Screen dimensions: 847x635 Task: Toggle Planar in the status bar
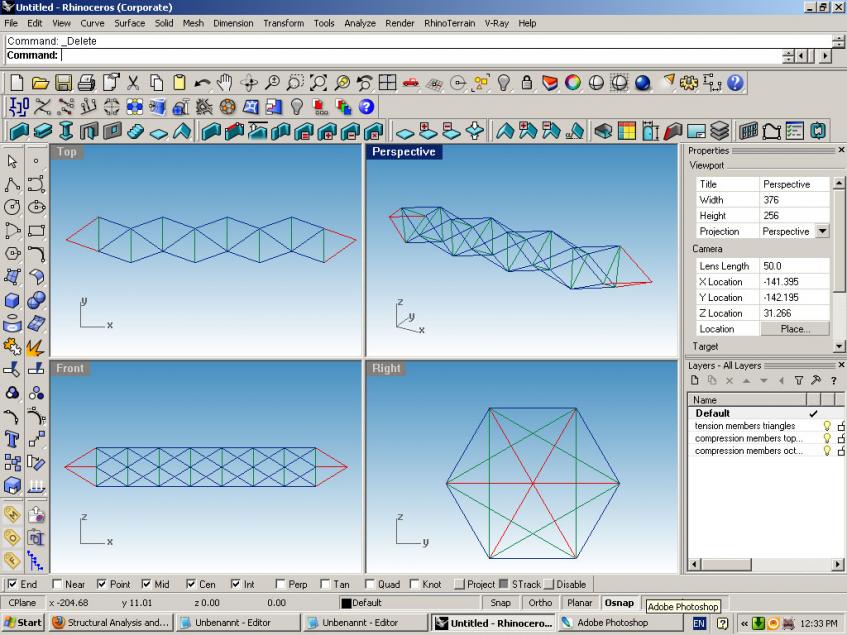(x=580, y=603)
